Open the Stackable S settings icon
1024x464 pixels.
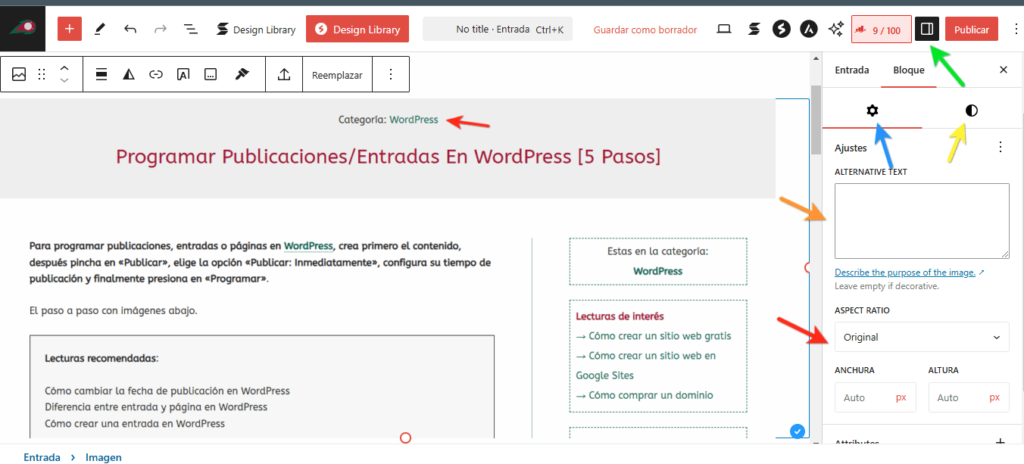coord(754,29)
